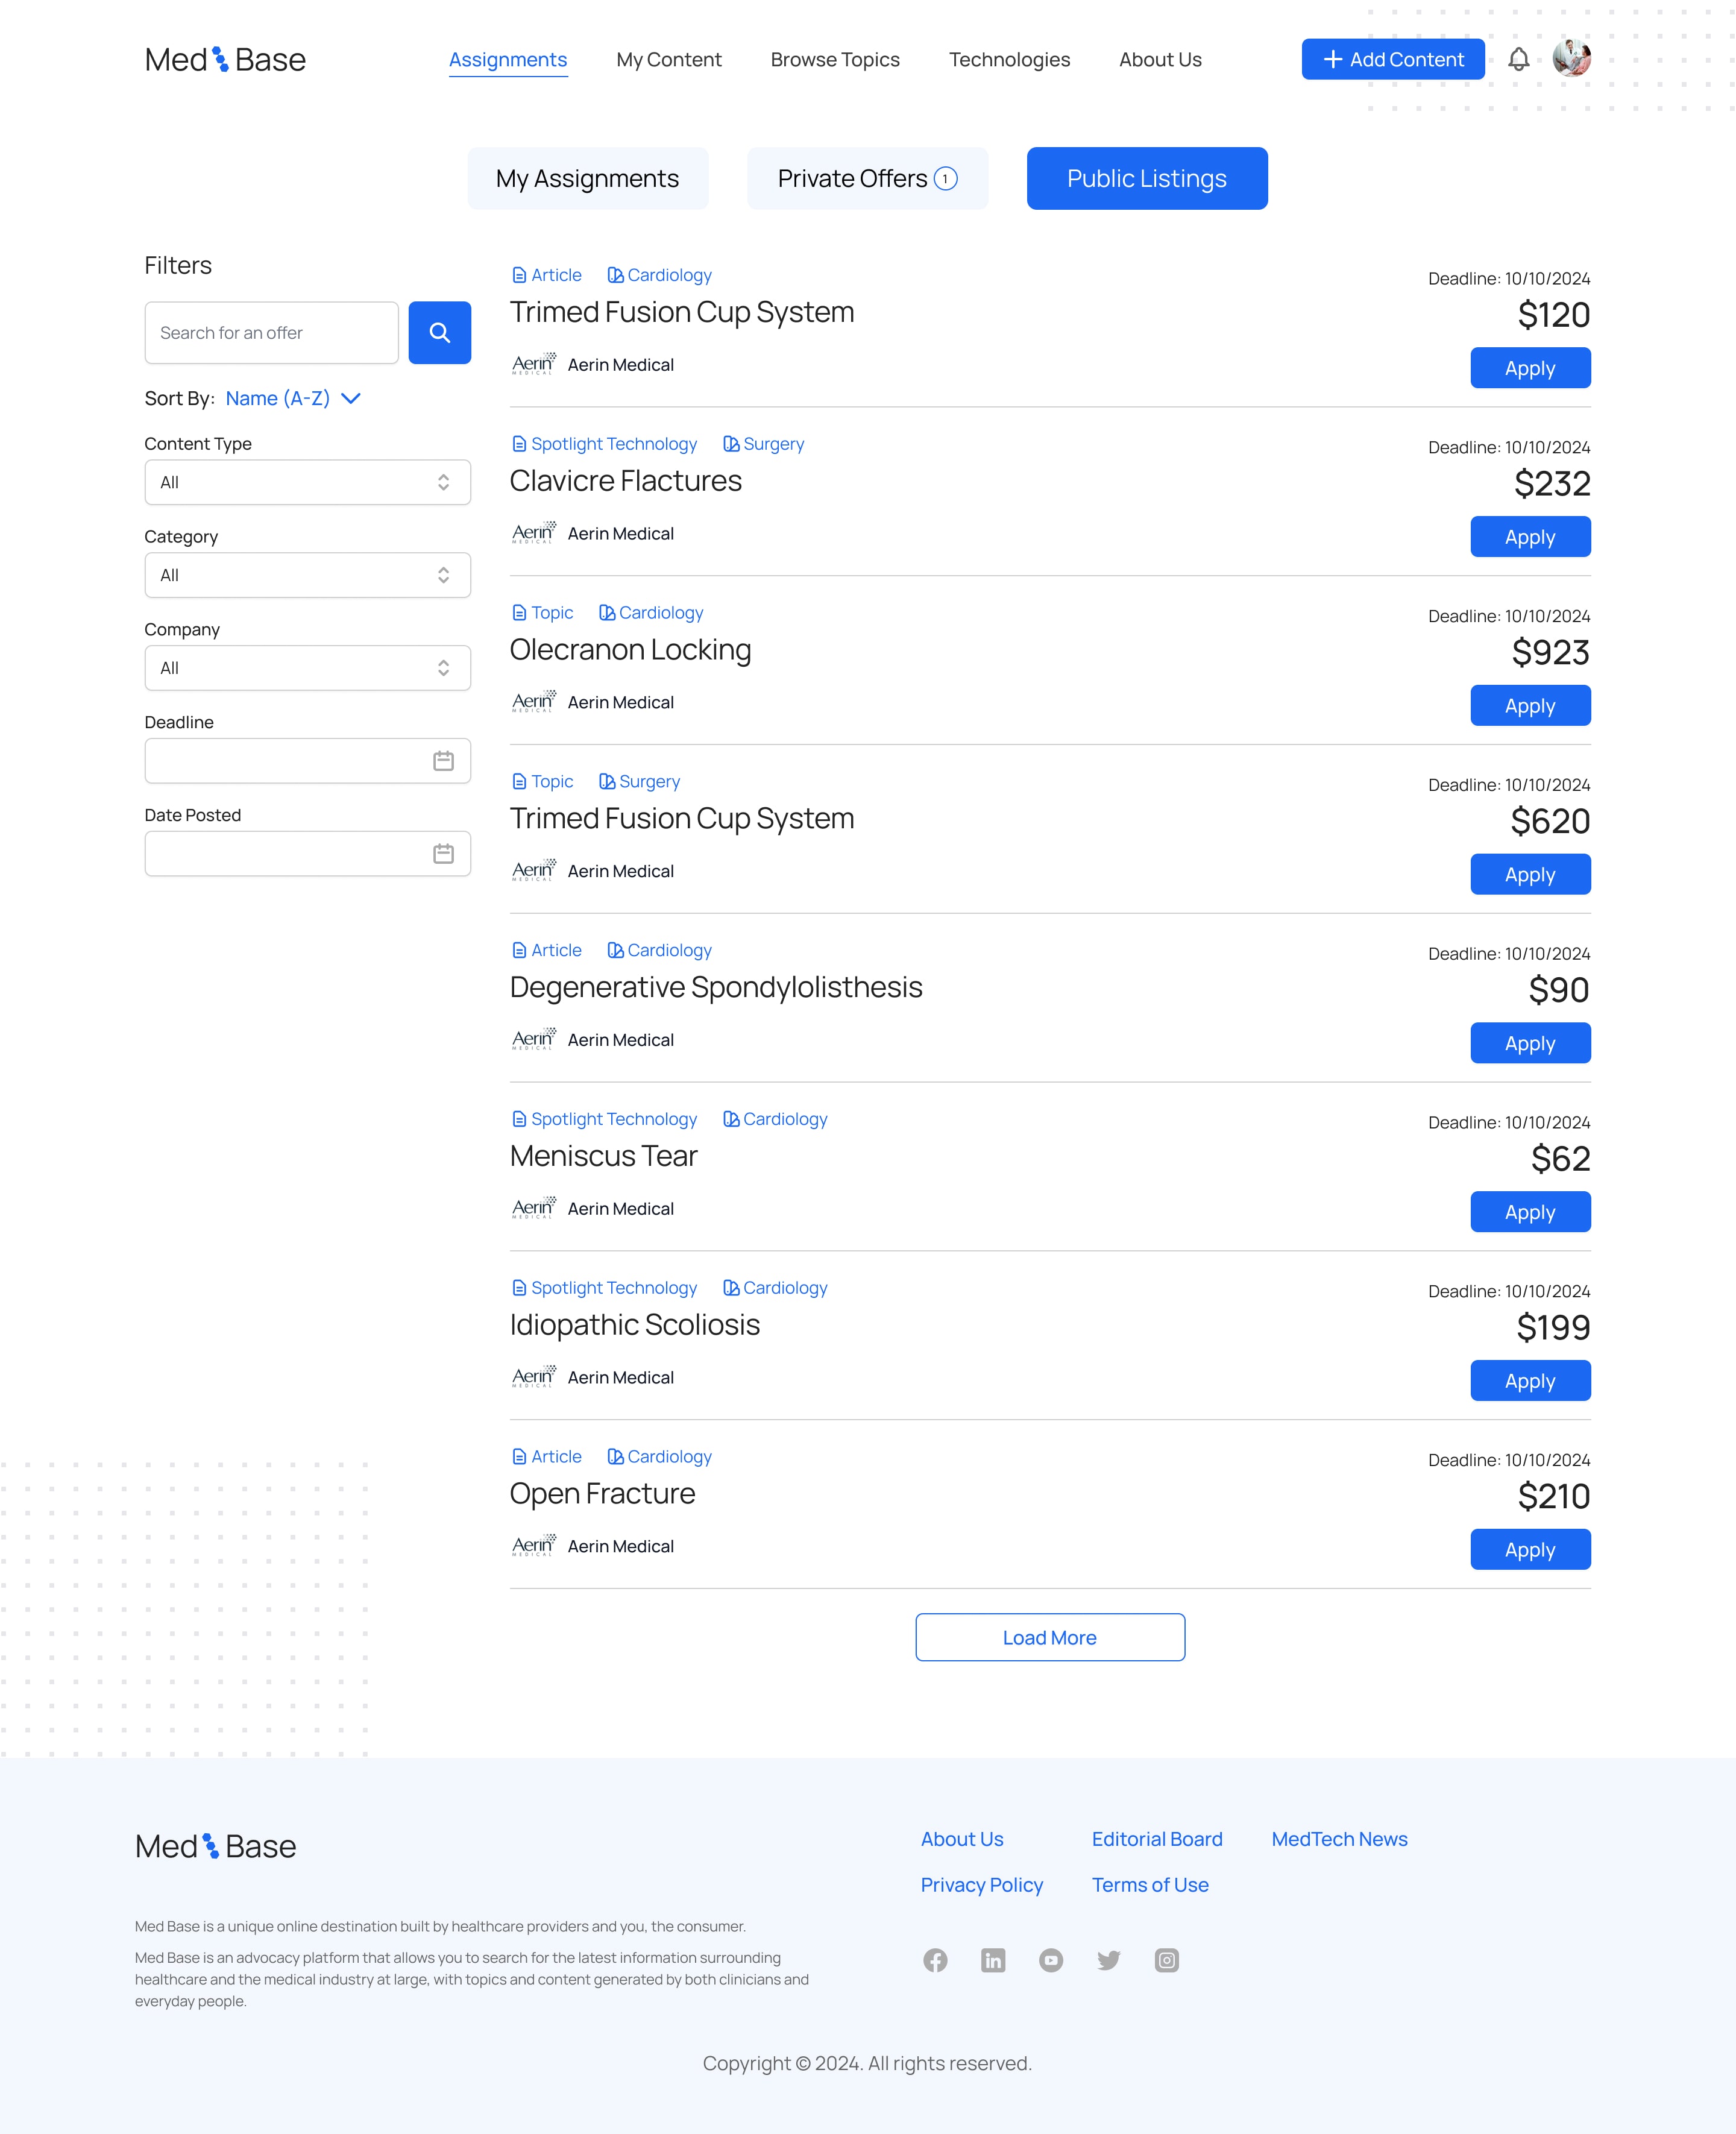The width and height of the screenshot is (1736, 2134).
Task: Click the notification bell icon
Action: [x=1518, y=60]
